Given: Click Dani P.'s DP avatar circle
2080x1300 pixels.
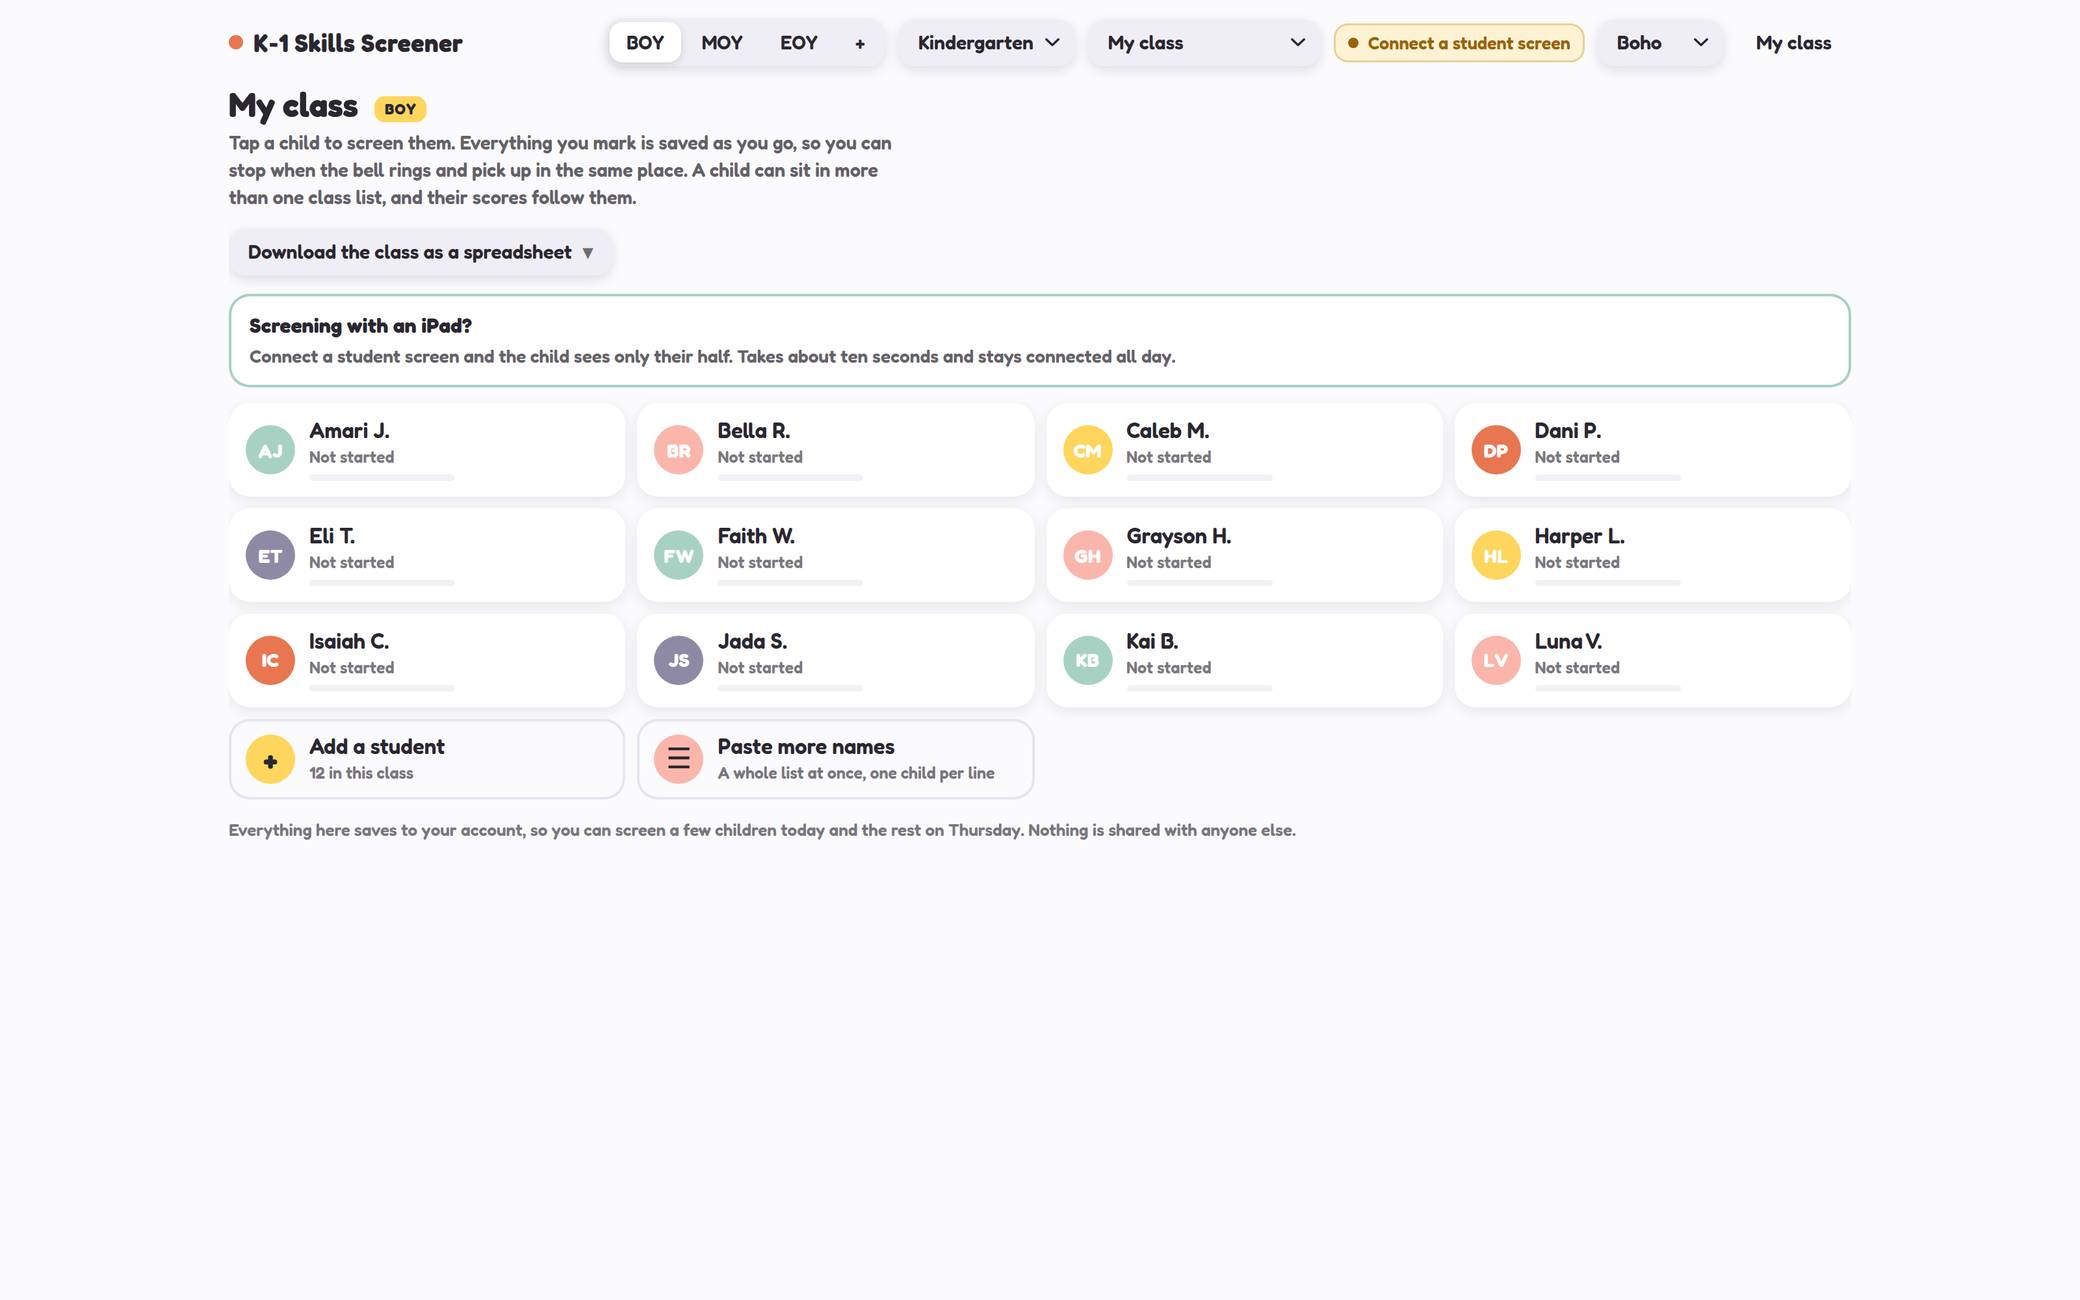Looking at the screenshot, I should [x=1495, y=450].
